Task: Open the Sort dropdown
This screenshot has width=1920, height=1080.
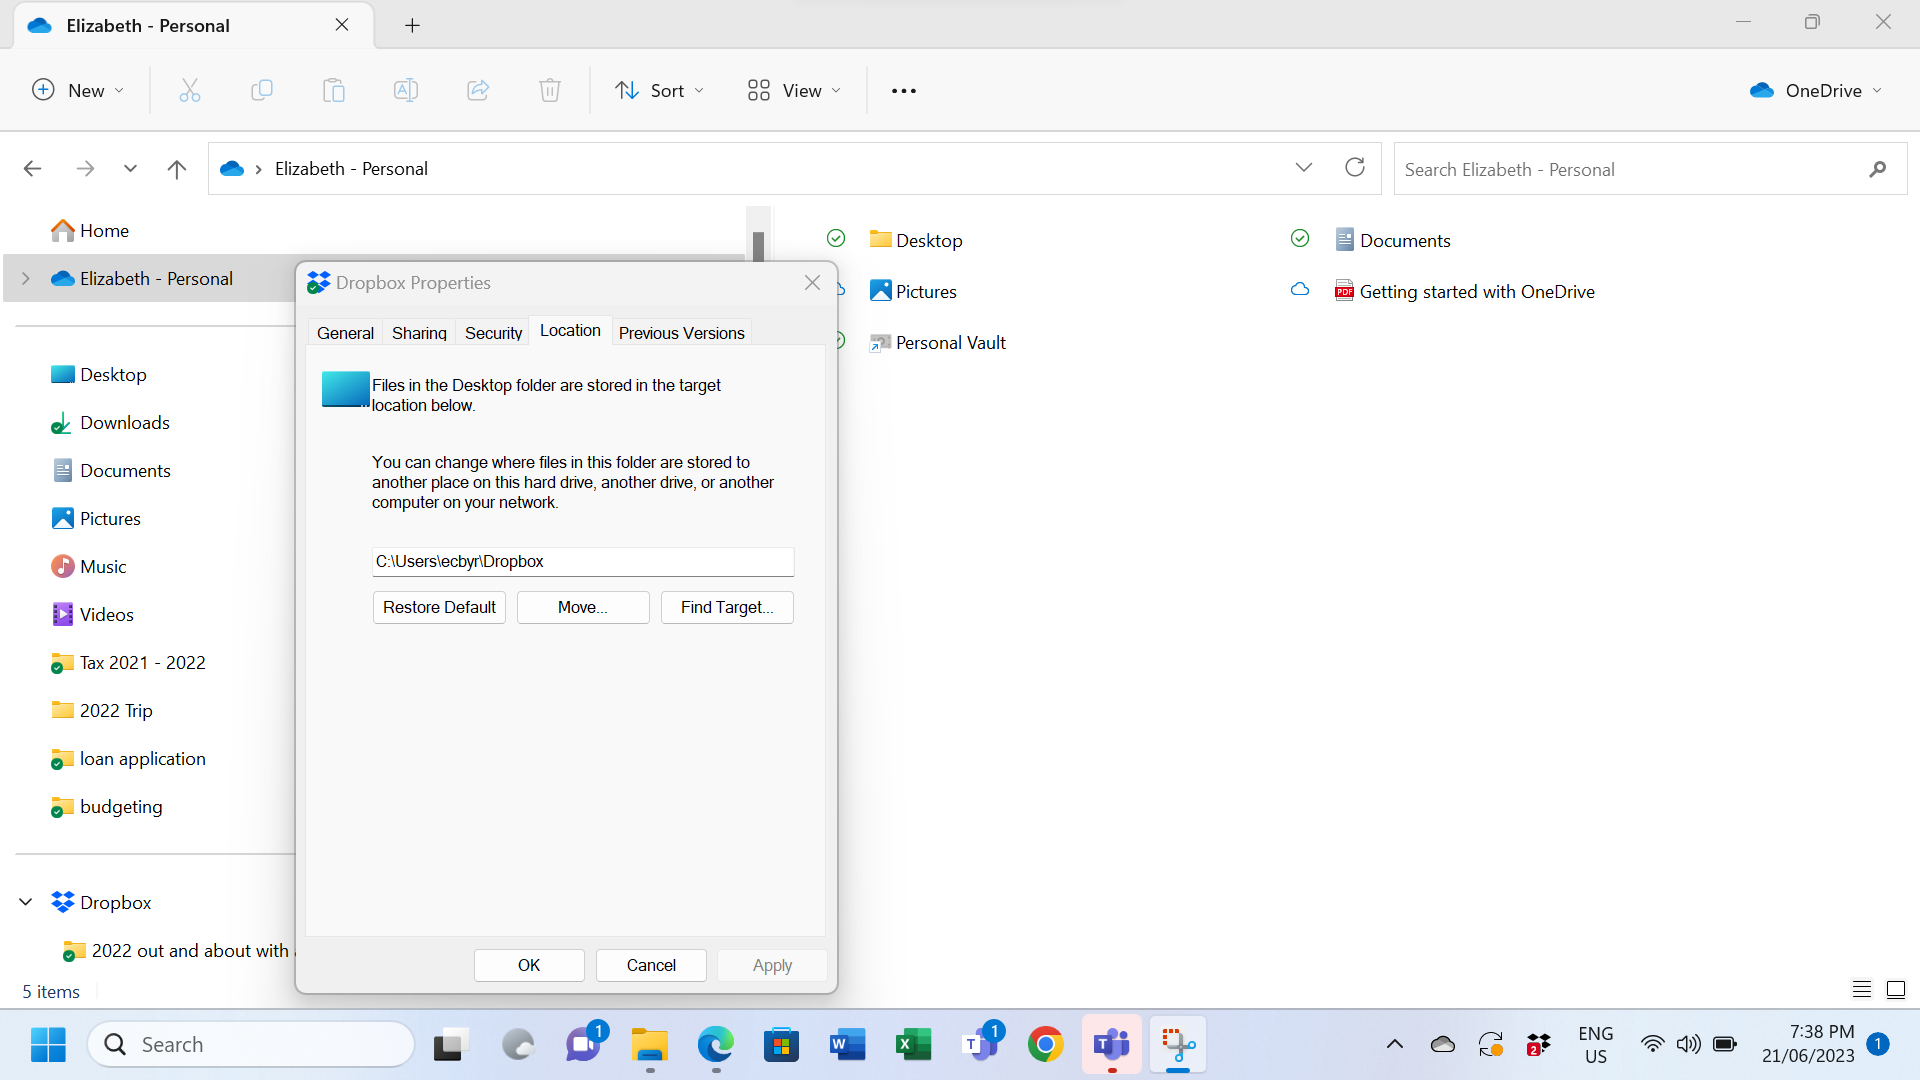Action: point(660,91)
